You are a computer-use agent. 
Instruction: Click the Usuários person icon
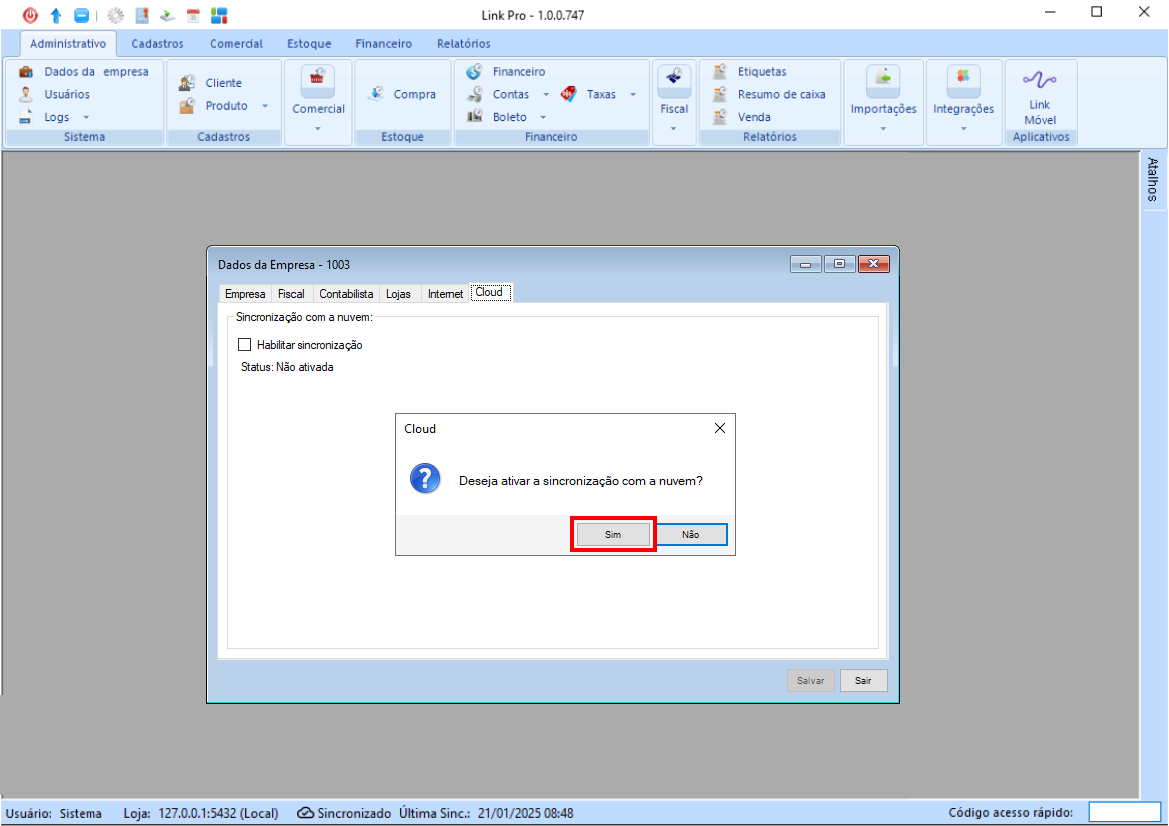26,94
